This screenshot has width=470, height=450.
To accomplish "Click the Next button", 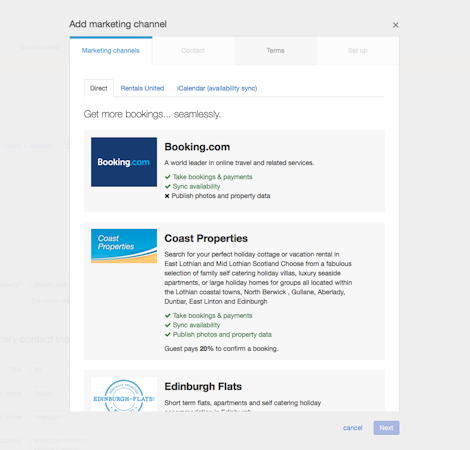I will 386,428.
